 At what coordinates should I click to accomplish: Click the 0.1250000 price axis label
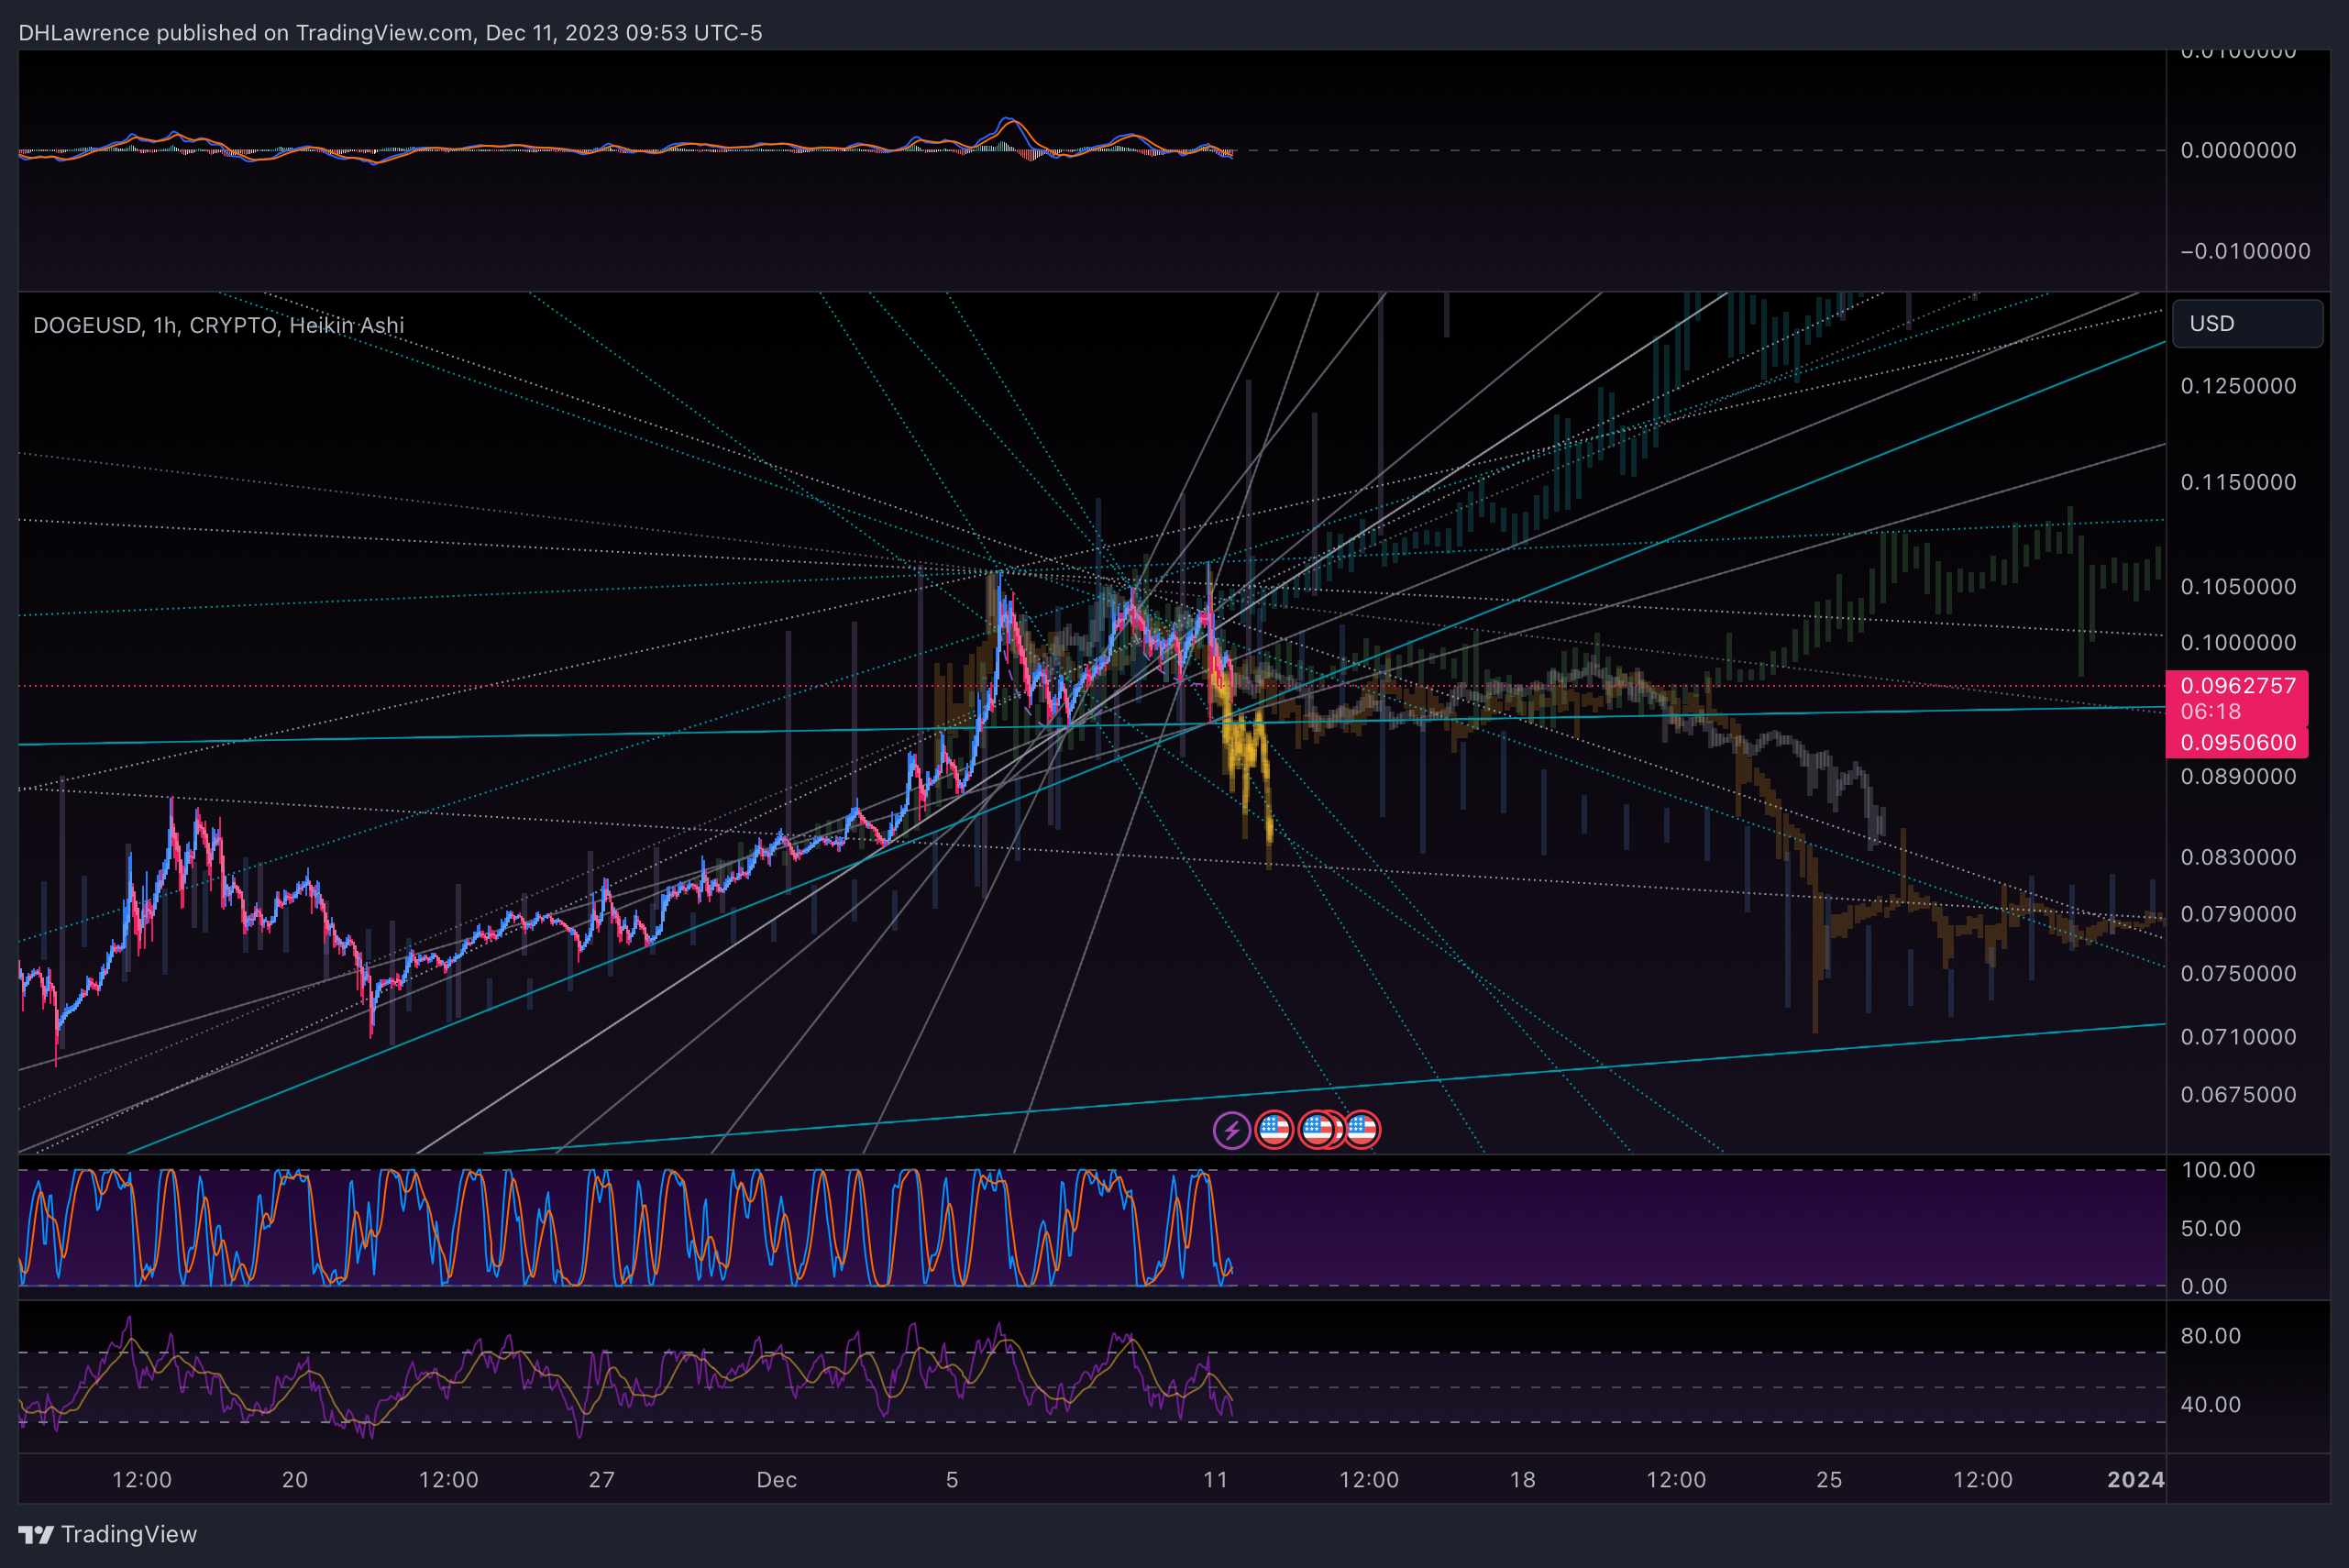(x=2238, y=386)
